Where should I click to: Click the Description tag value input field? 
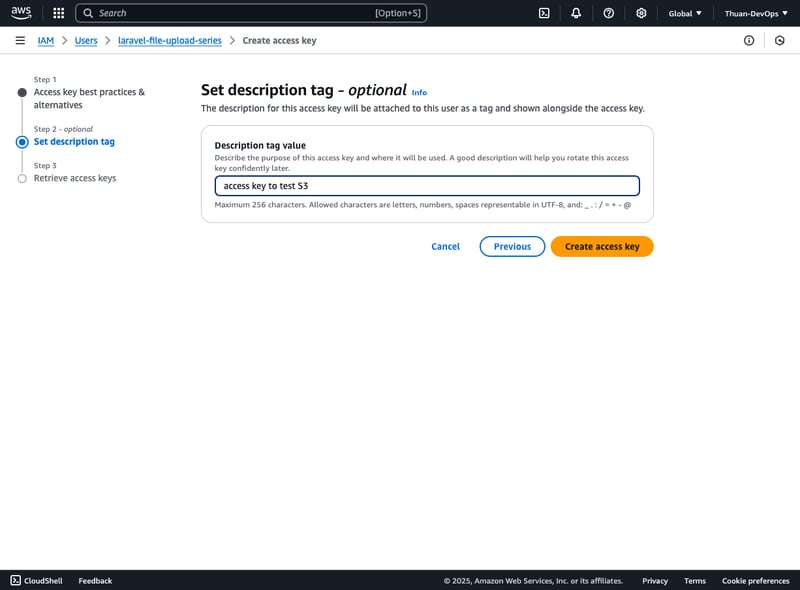coord(427,186)
